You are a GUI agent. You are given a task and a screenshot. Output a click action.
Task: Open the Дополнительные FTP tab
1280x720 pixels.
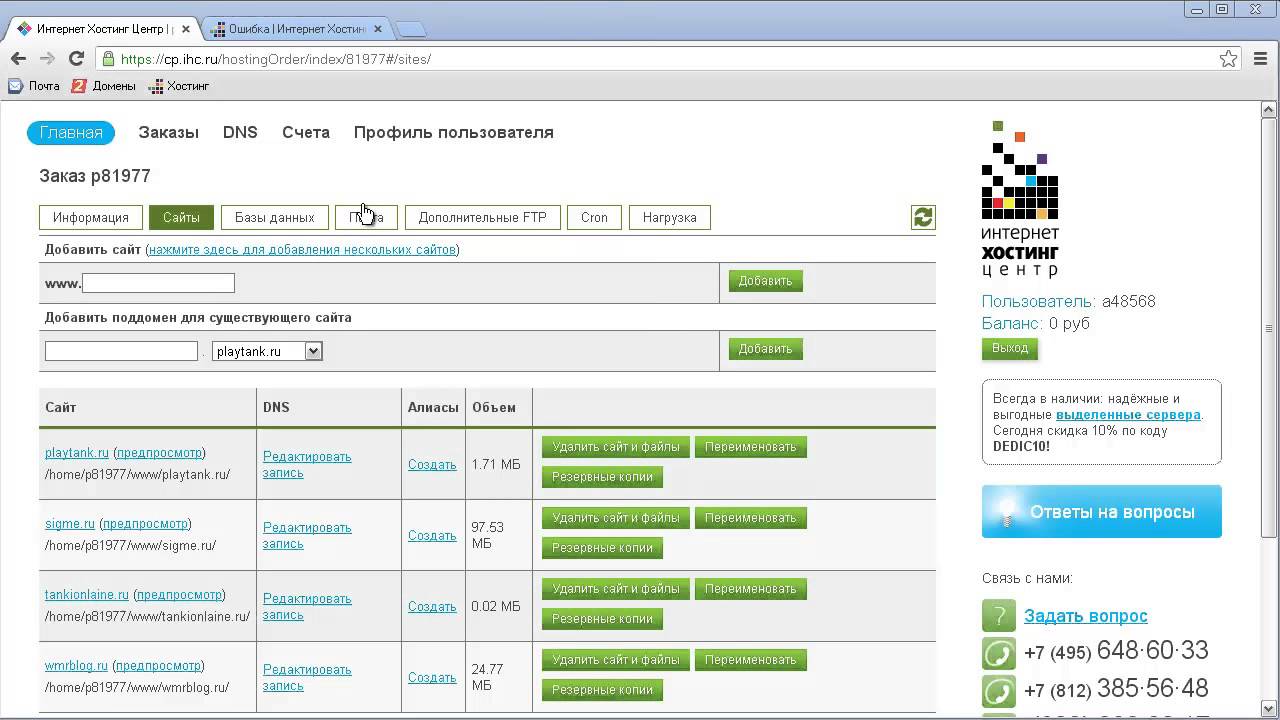482,217
